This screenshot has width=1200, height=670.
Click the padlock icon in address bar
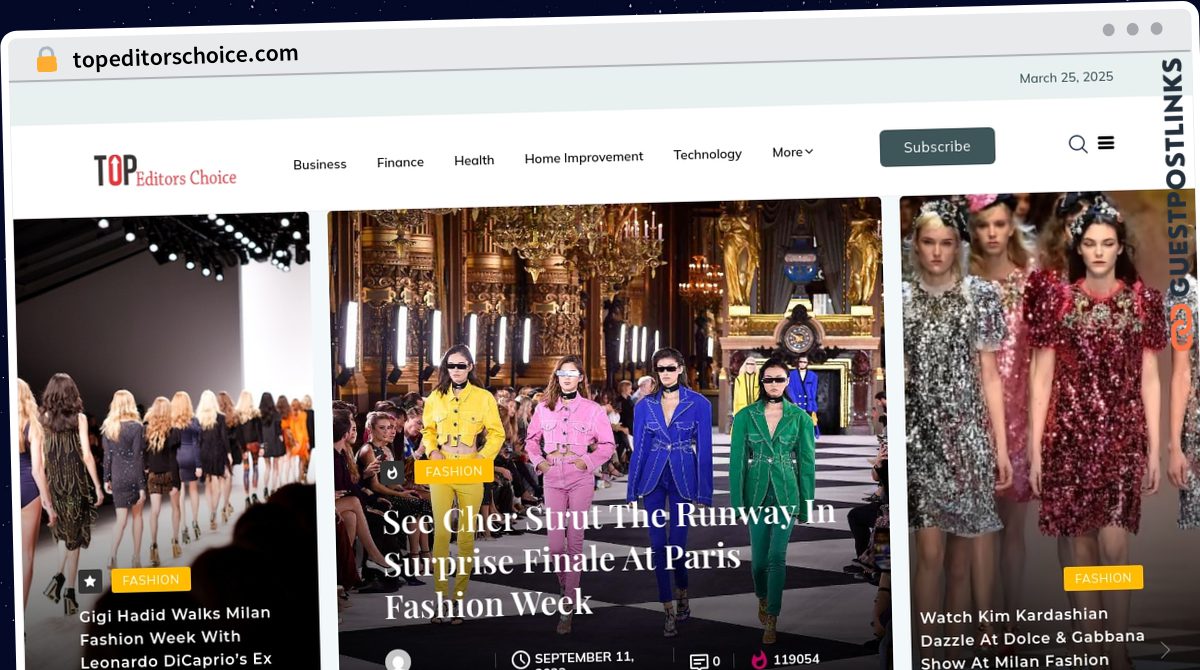click(47, 60)
